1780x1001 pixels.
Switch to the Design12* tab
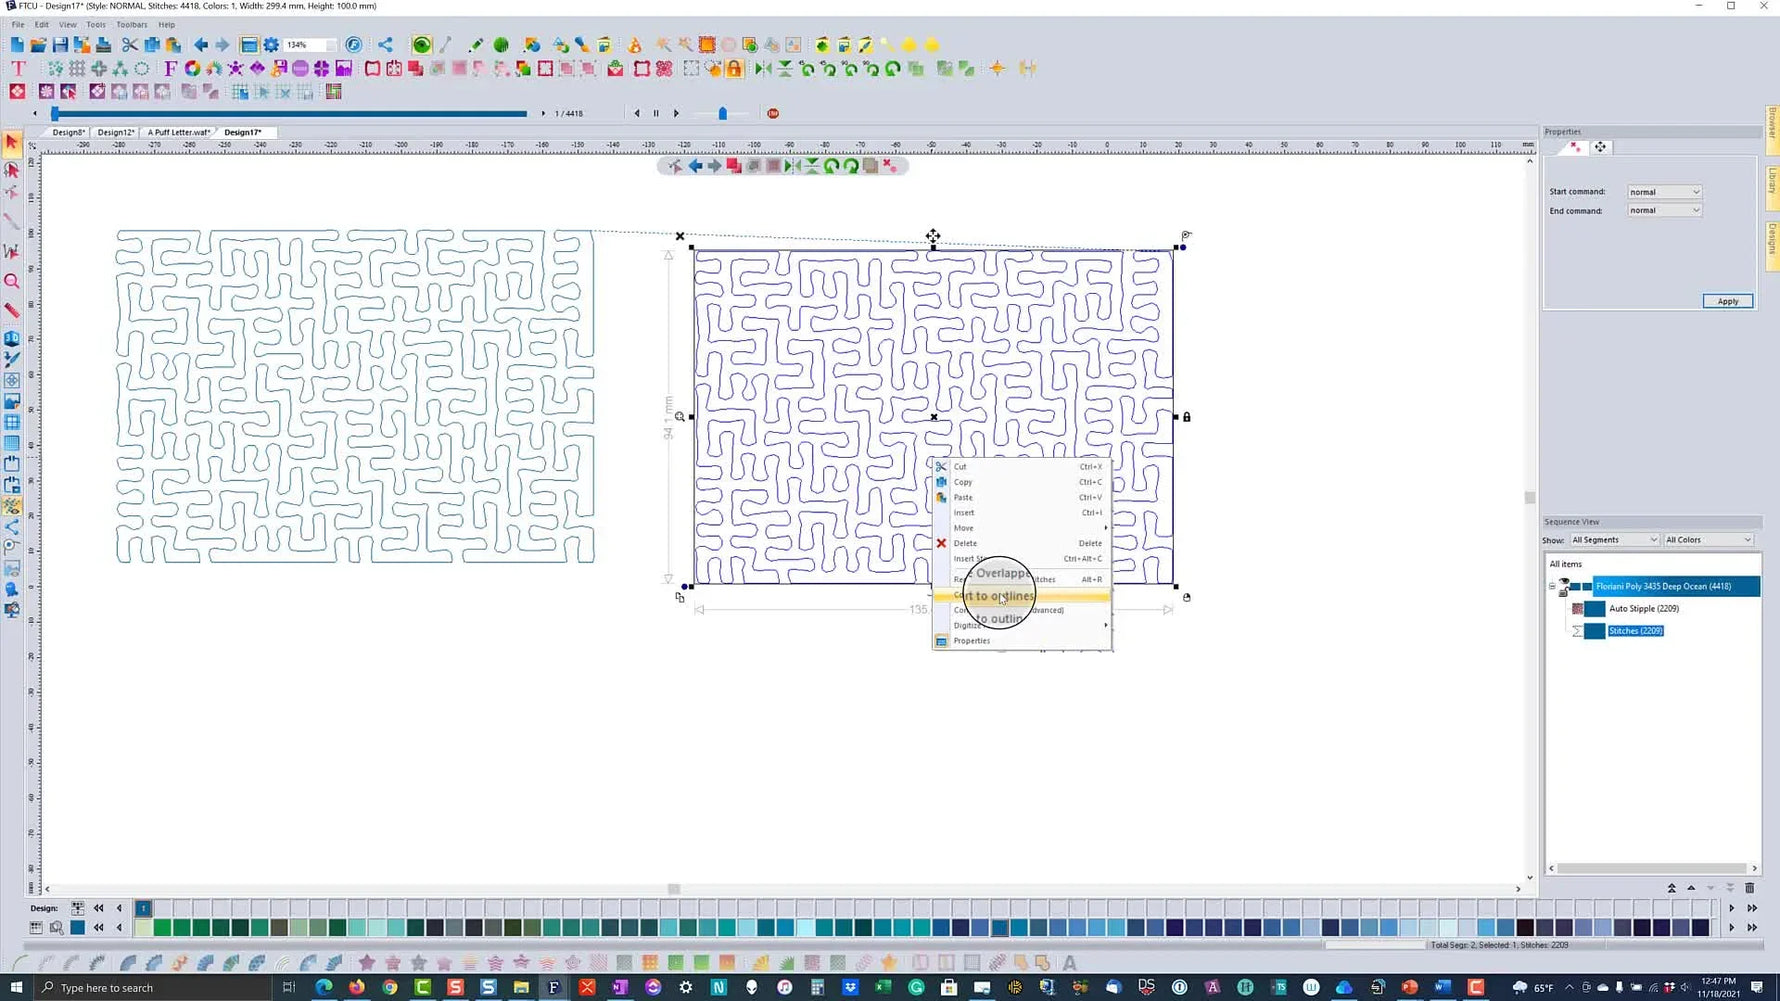pos(116,131)
